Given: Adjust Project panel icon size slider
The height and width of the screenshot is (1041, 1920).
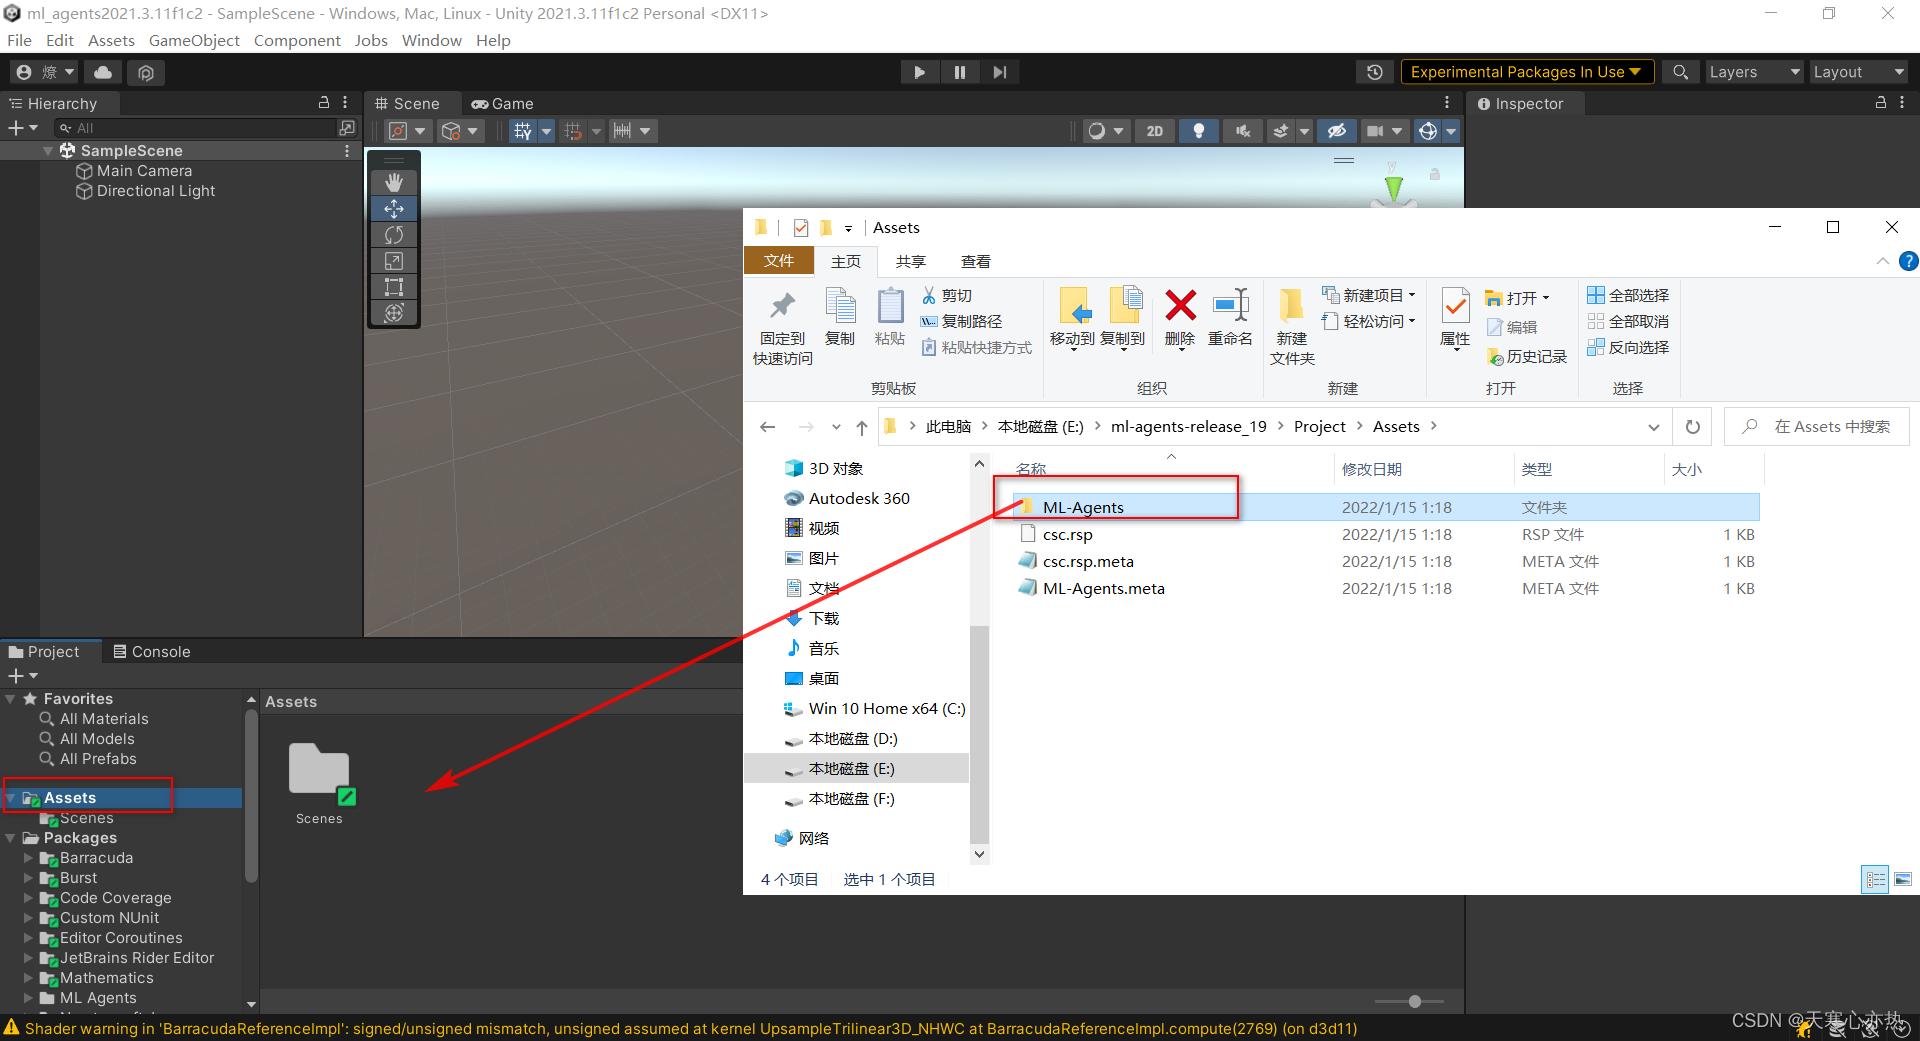Looking at the screenshot, I should tap(1414, 1001).
